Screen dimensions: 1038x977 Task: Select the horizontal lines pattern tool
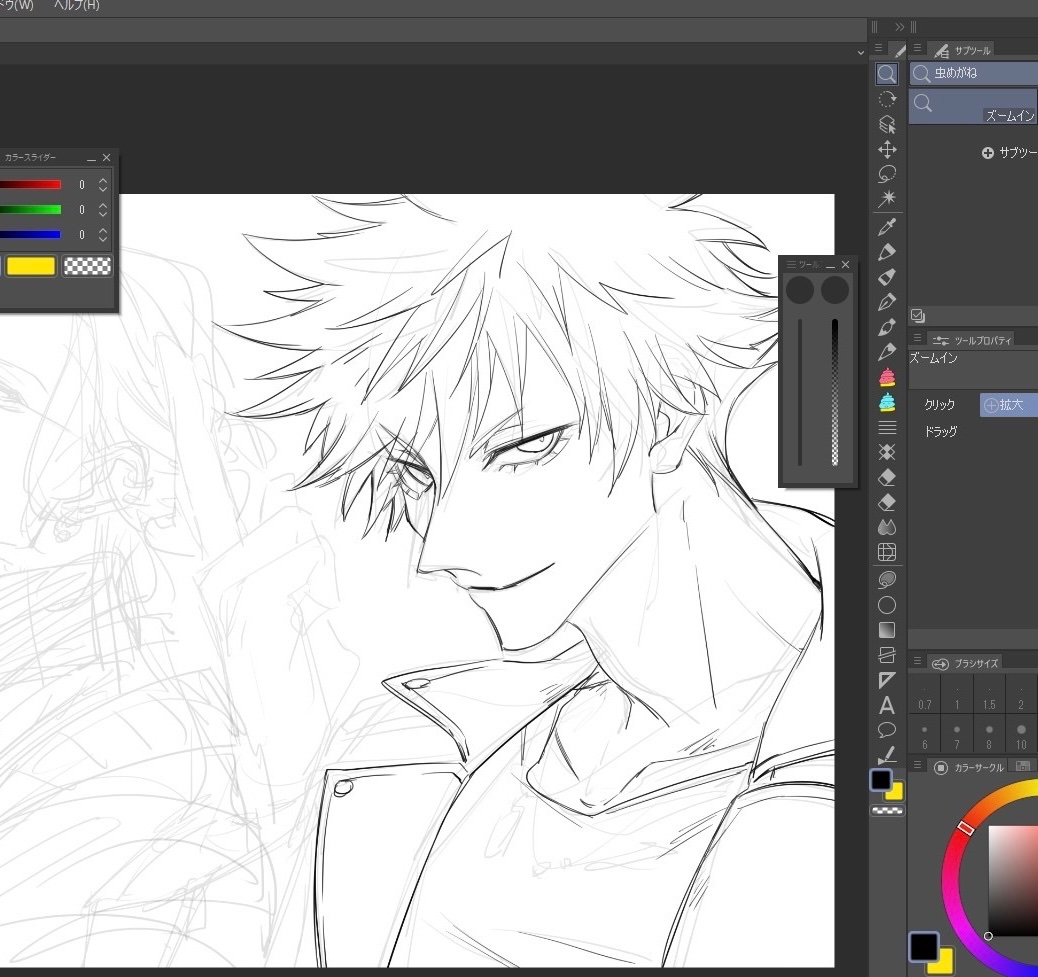[x=887, y=428]
